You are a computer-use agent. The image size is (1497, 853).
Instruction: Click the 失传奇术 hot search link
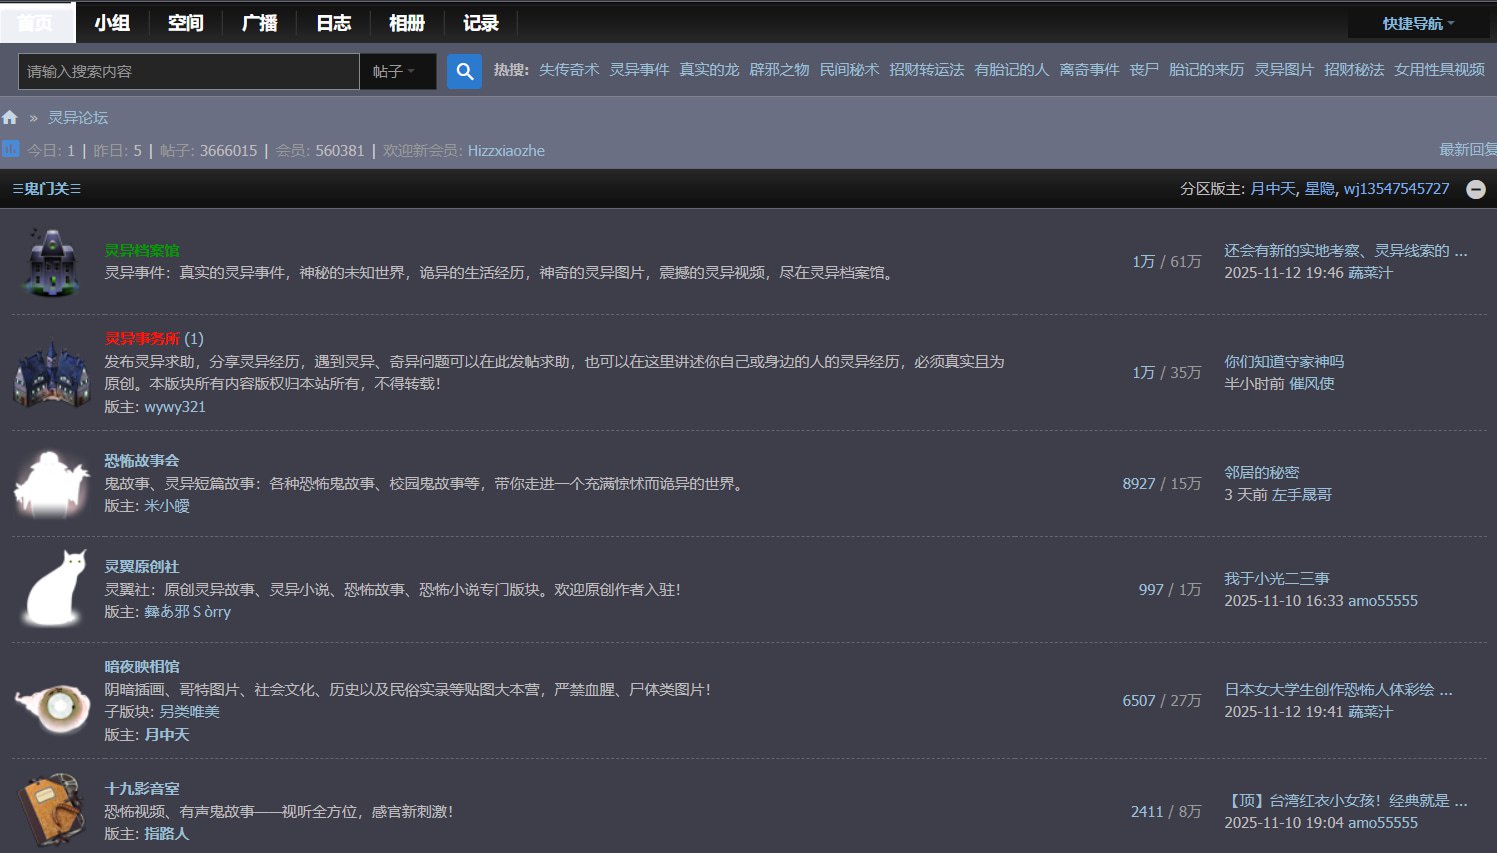click(x=569, y=69)
